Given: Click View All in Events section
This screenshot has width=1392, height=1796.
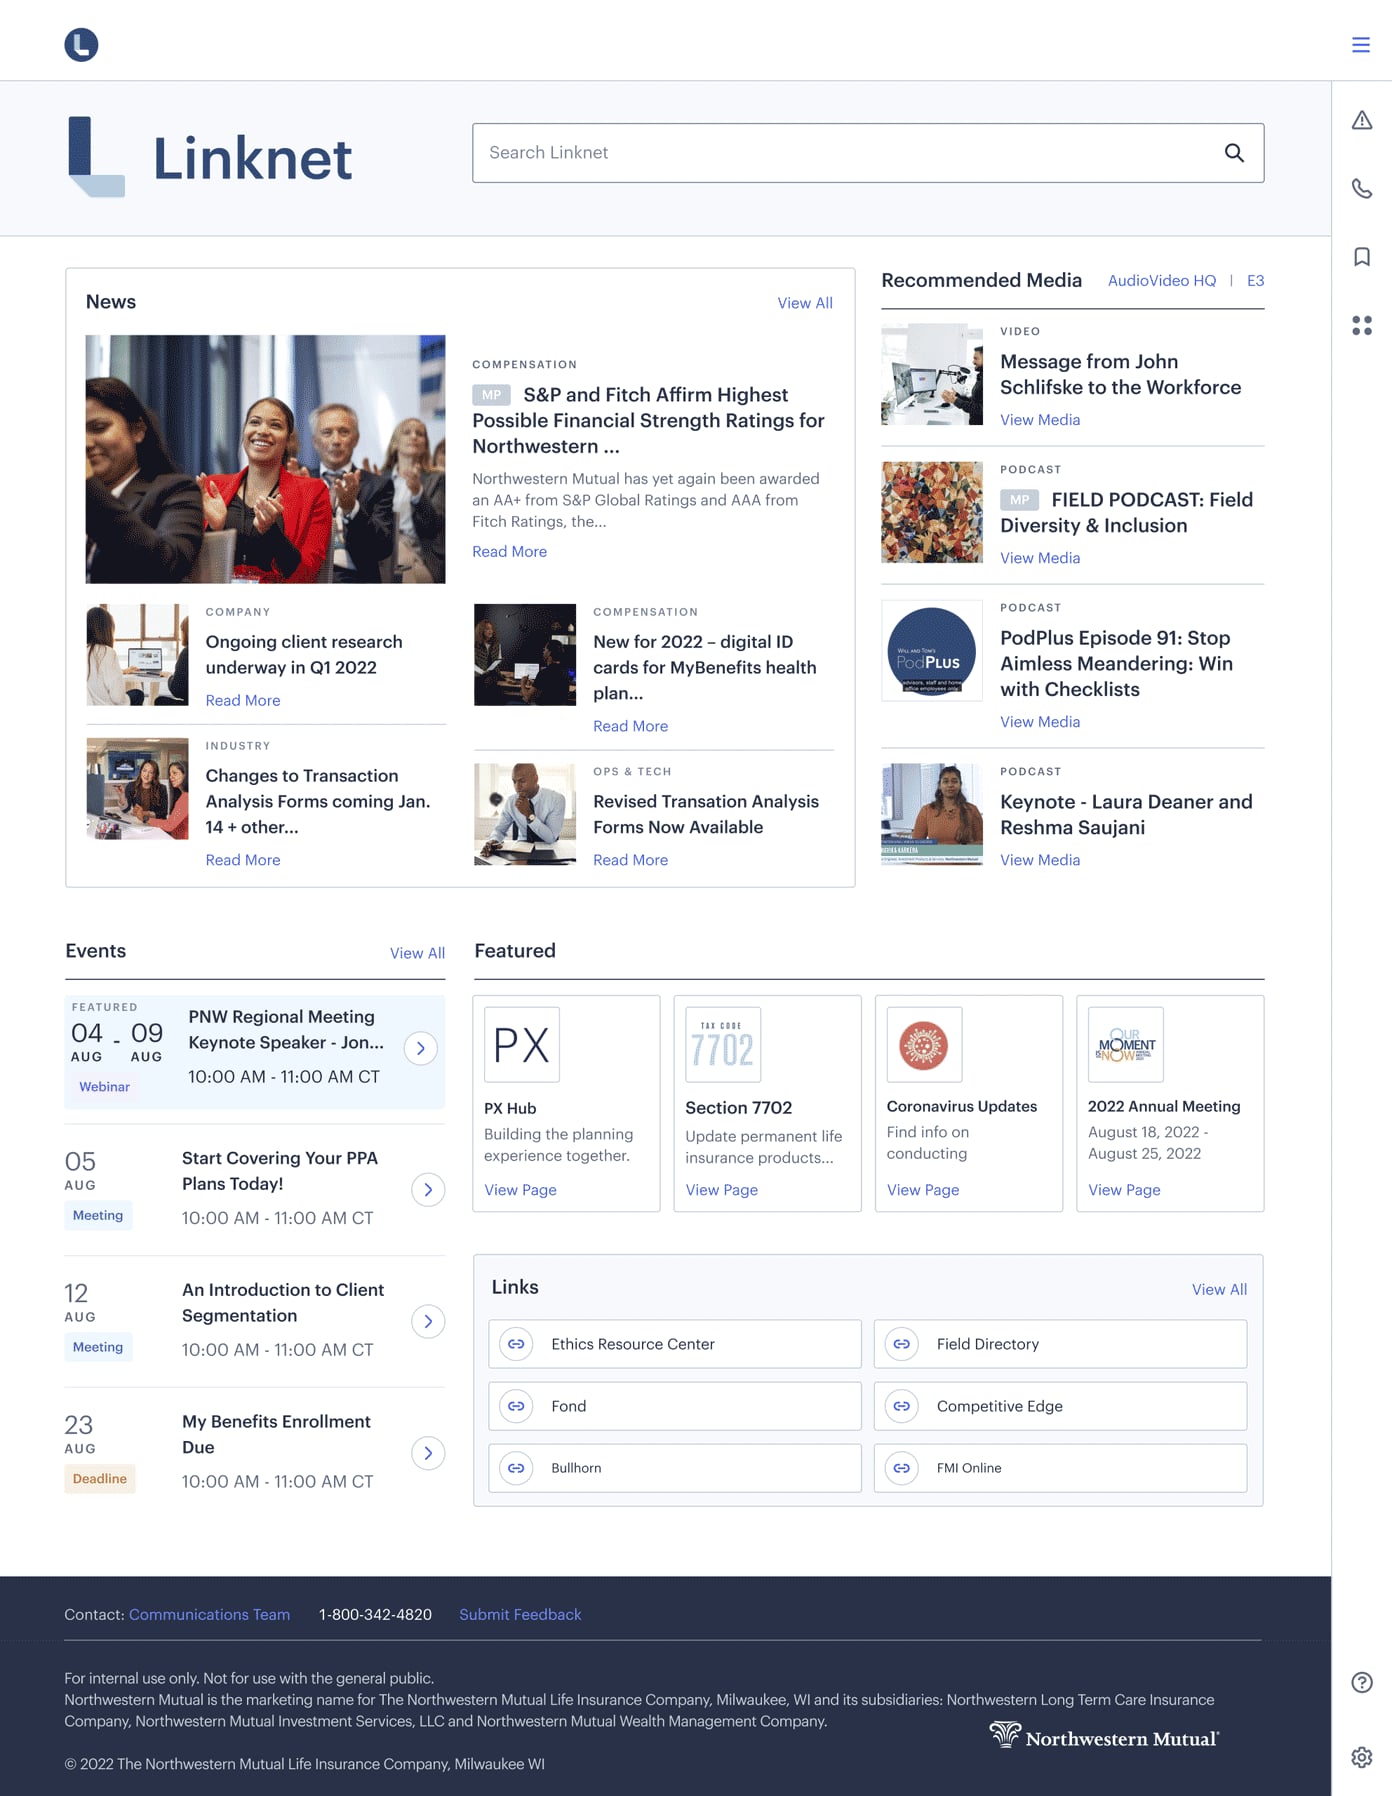Looking at the screenshot, I should point(417,953).
